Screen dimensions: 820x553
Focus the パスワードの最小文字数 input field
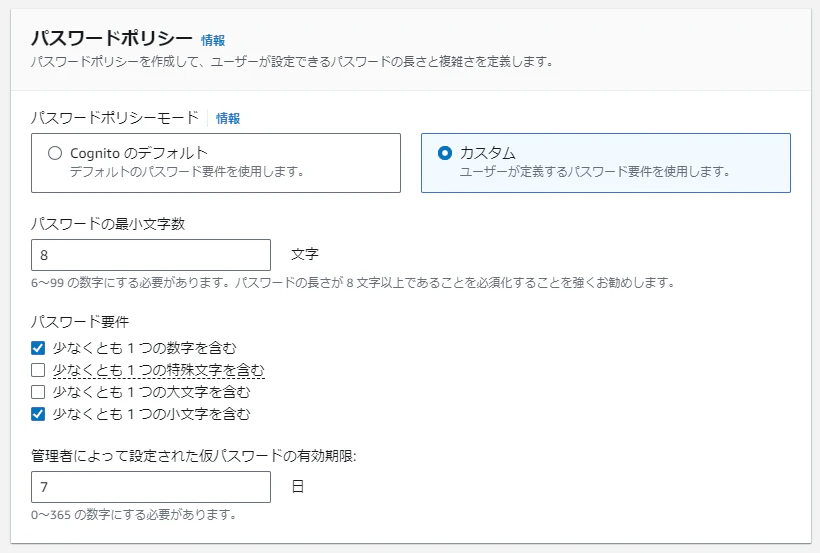tap(151, 255)
